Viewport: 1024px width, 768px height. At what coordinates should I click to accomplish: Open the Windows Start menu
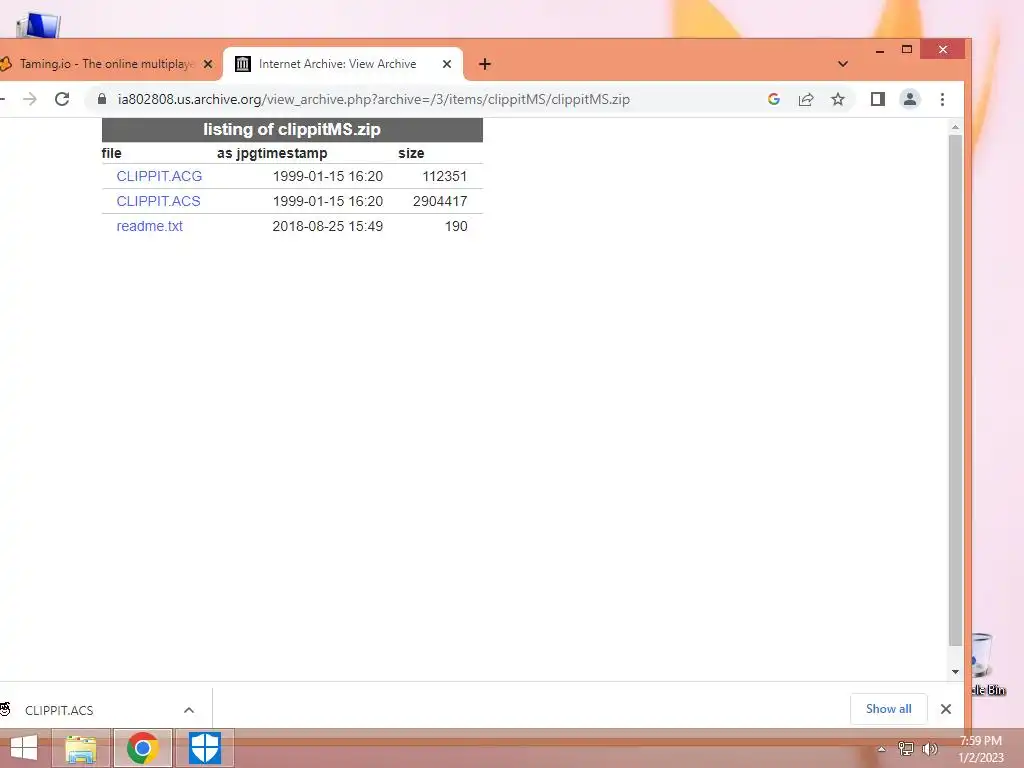[24, 748]
